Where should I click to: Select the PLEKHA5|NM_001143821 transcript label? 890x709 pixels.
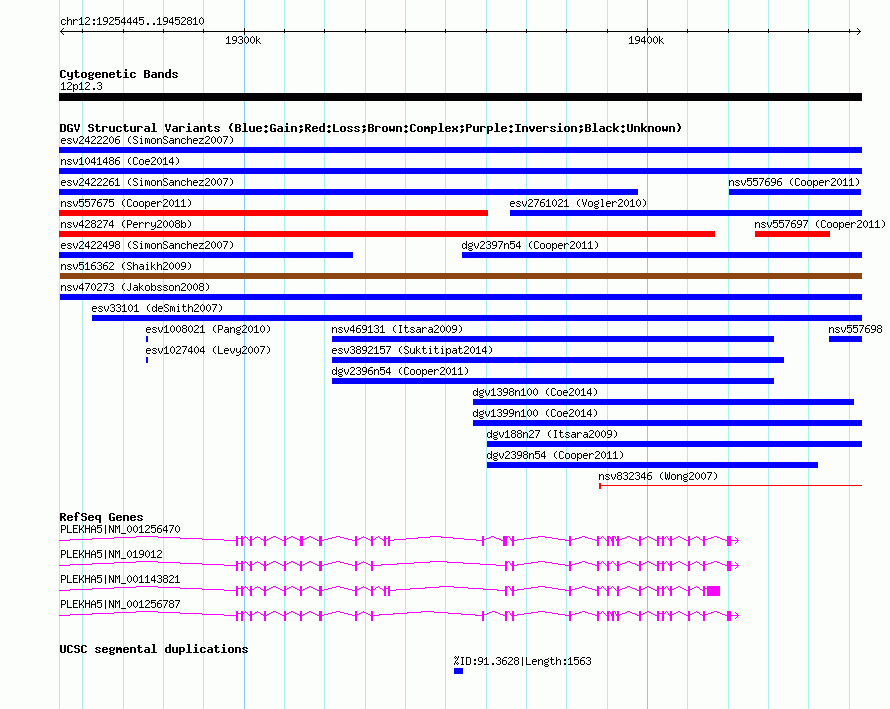coord(120,579)
